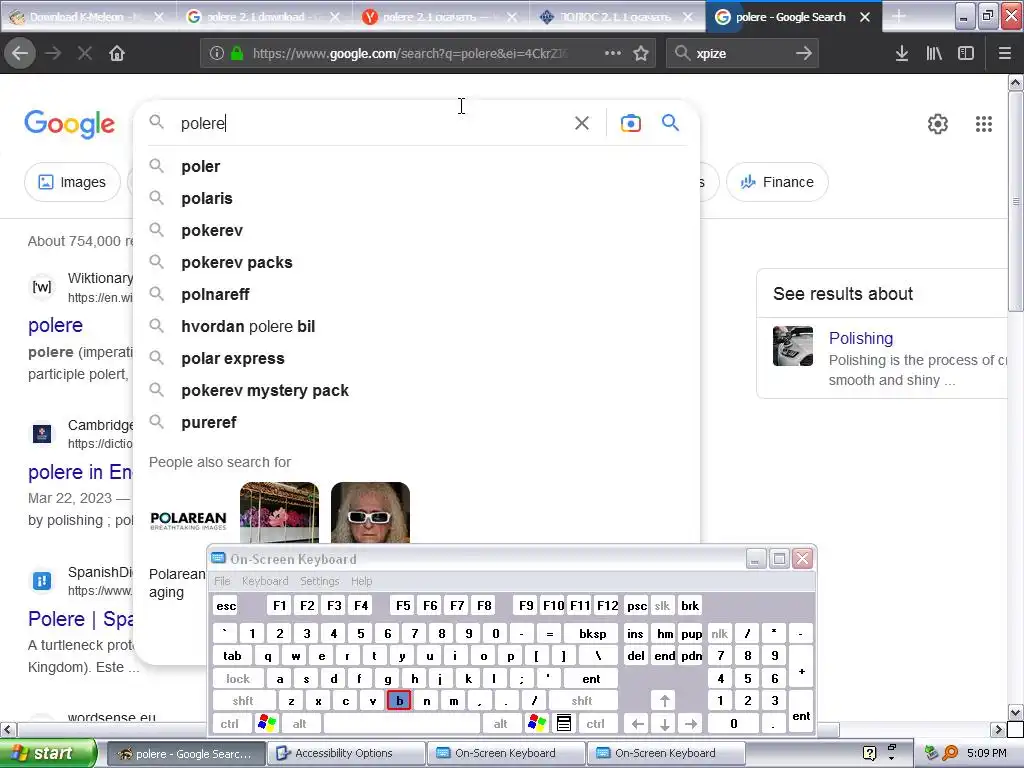Click the up arrow key on On-Screen Keyboard

[664, 701]
